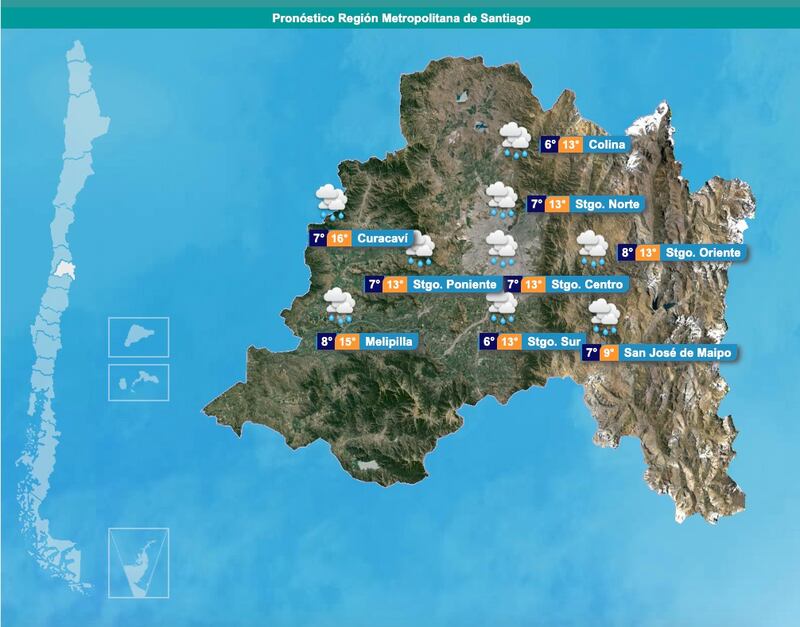Image resolution: width=800 pixels, height=627 pixels.
Task: Click the highlighted Metropolitana region on Chile map
Action: point(66,269)
